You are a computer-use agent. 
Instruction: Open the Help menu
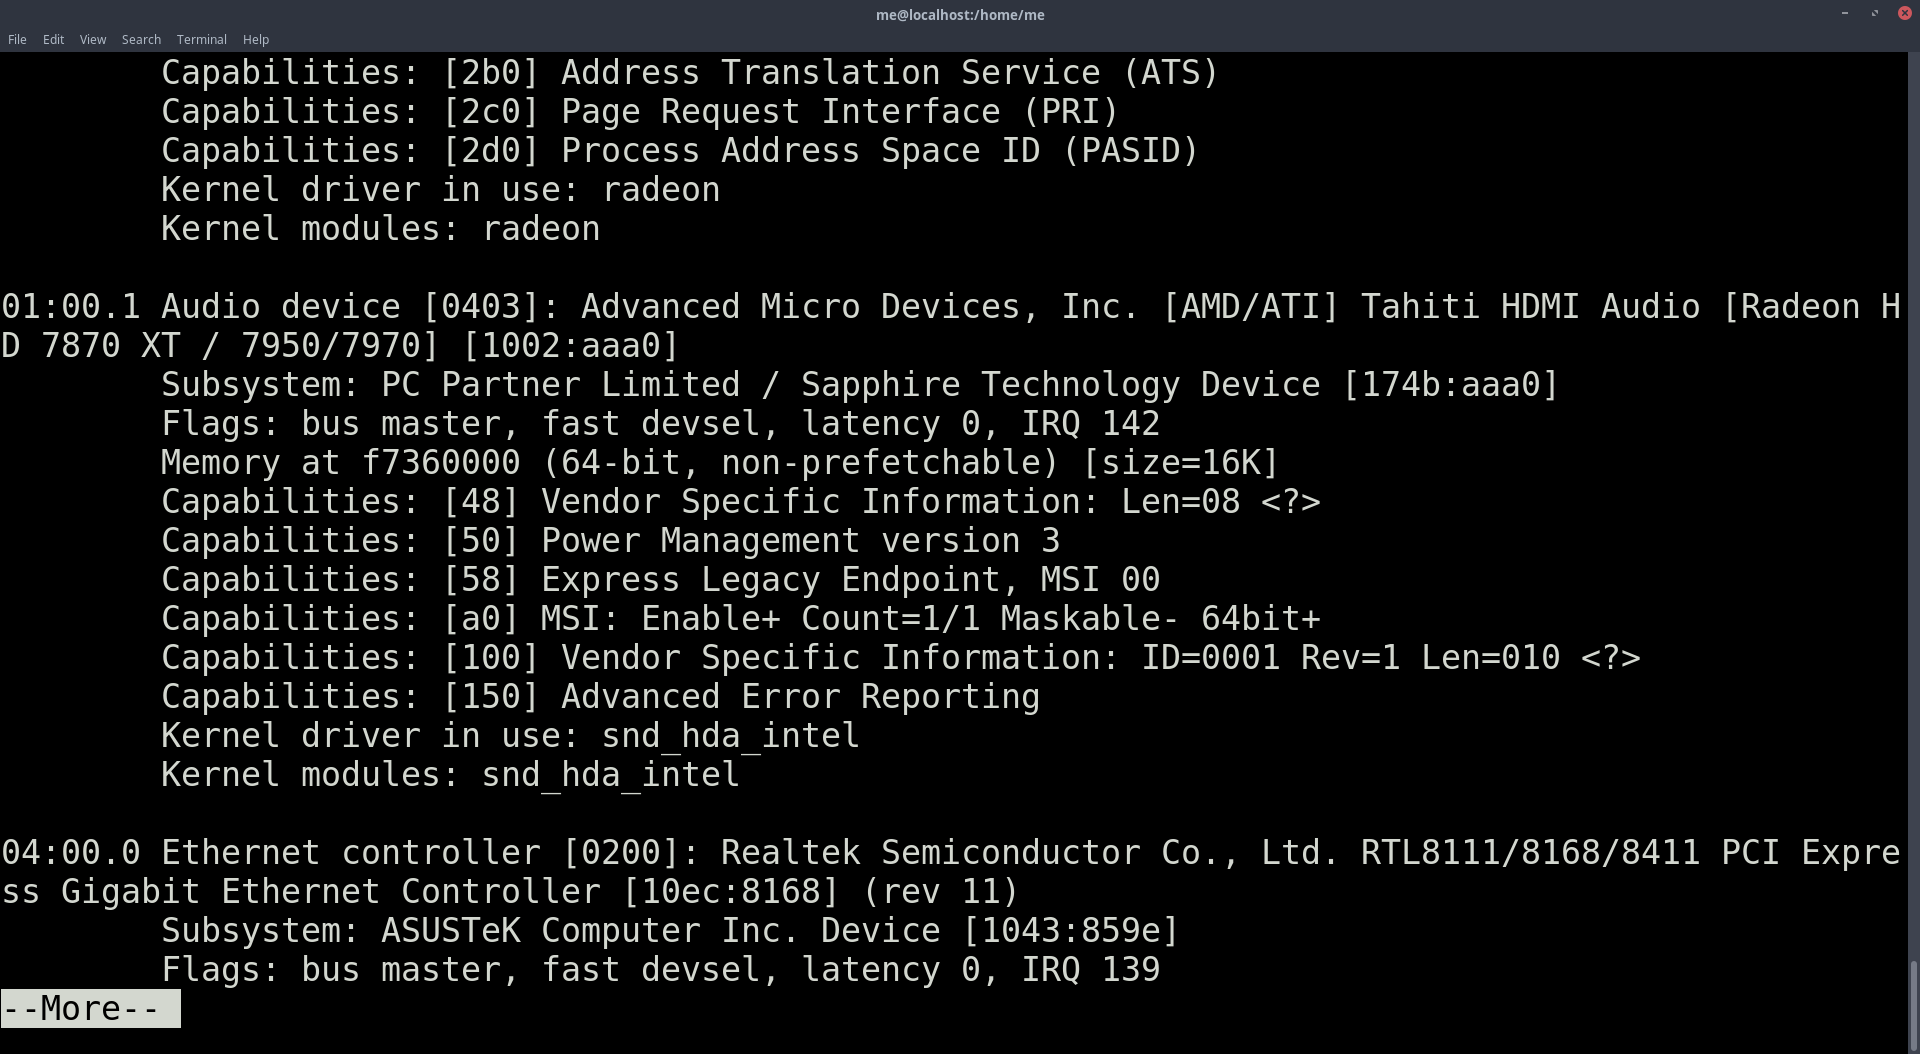[255, 39]
